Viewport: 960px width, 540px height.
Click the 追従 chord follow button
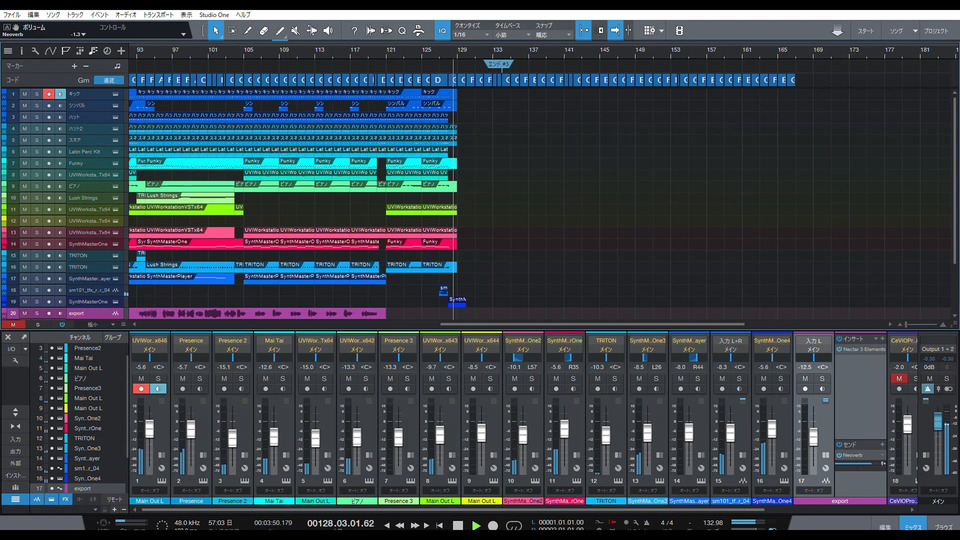click(109, 80)
